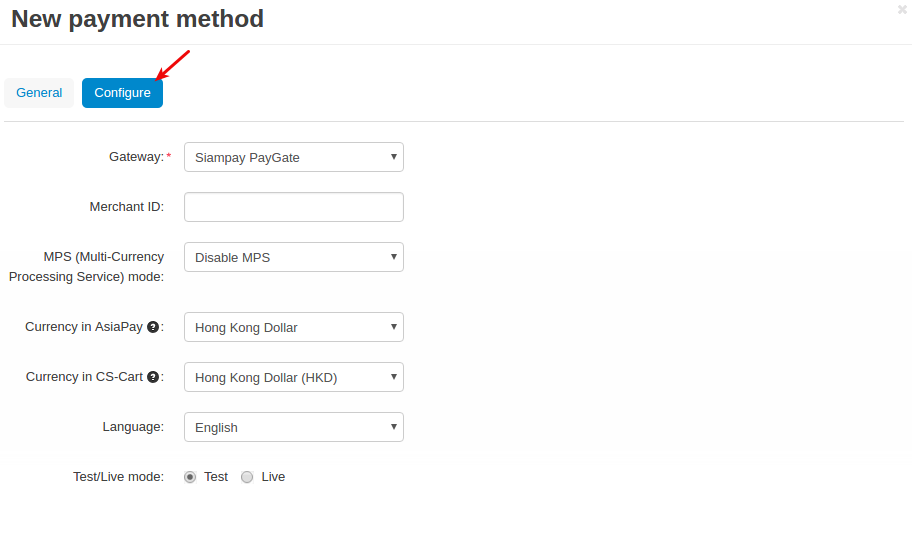Select the Test mode radio button

pos(190,477)
